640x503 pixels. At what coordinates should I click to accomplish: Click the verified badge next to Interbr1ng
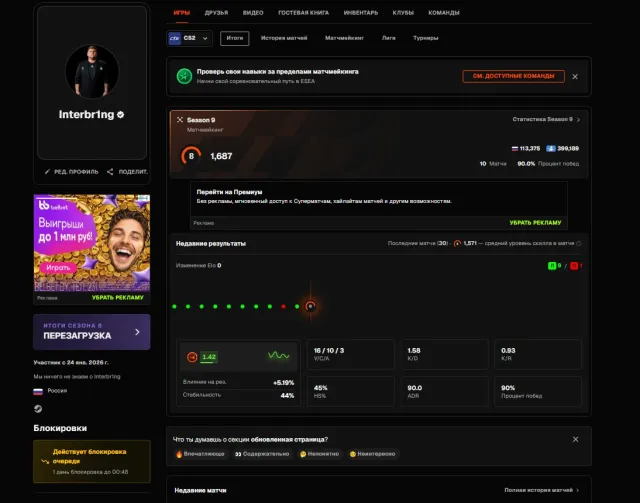point(120,115)
